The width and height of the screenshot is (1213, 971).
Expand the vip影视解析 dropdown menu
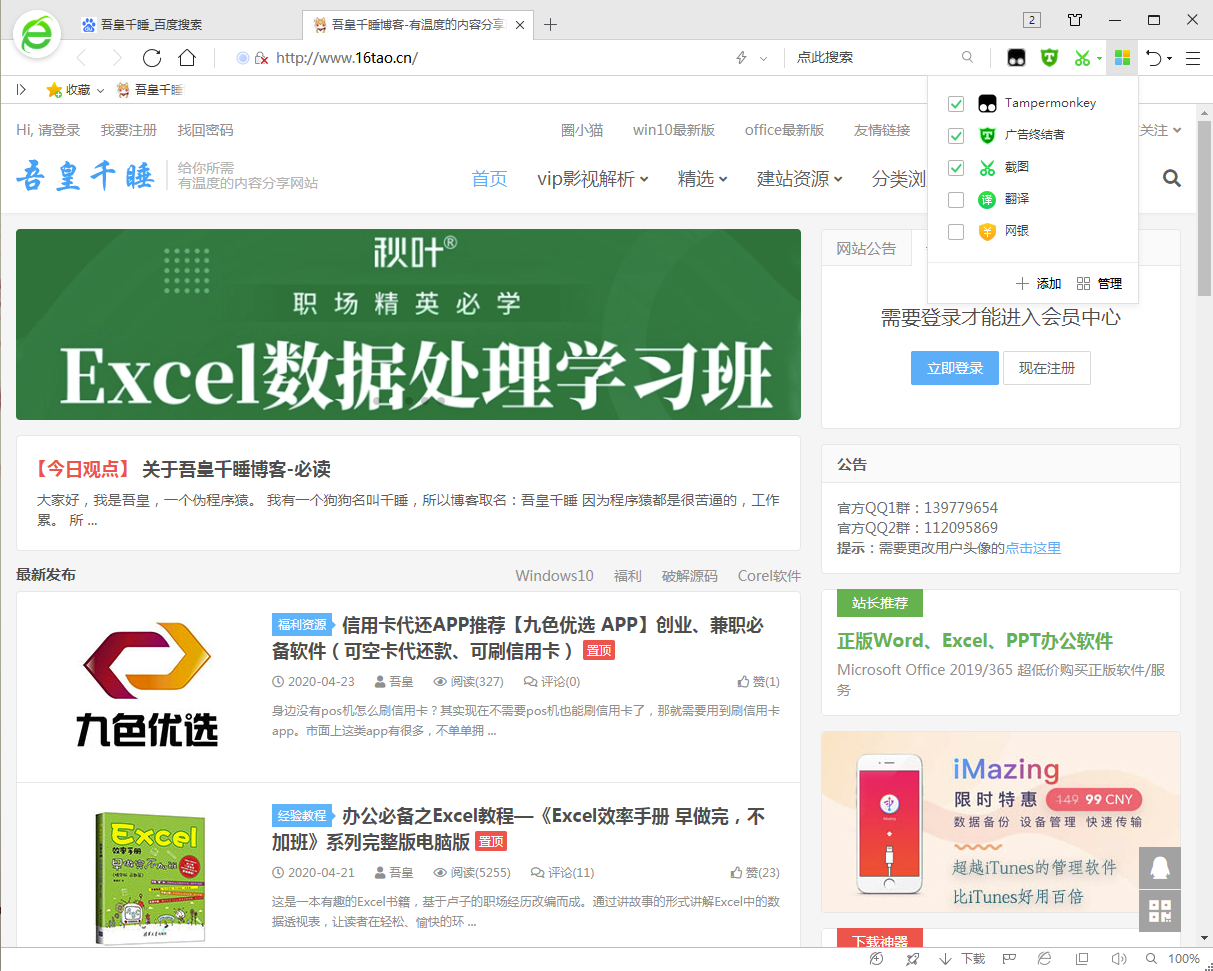[x=592, y=179]
